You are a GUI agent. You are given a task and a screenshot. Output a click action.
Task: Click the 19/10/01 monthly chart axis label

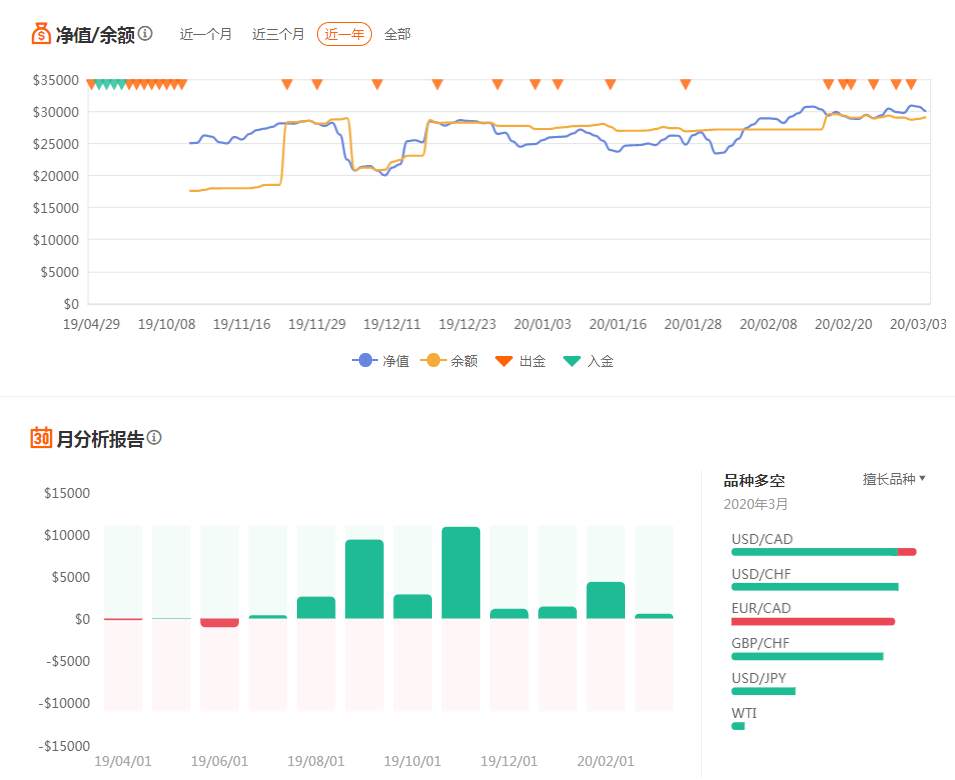pos(412,761)
